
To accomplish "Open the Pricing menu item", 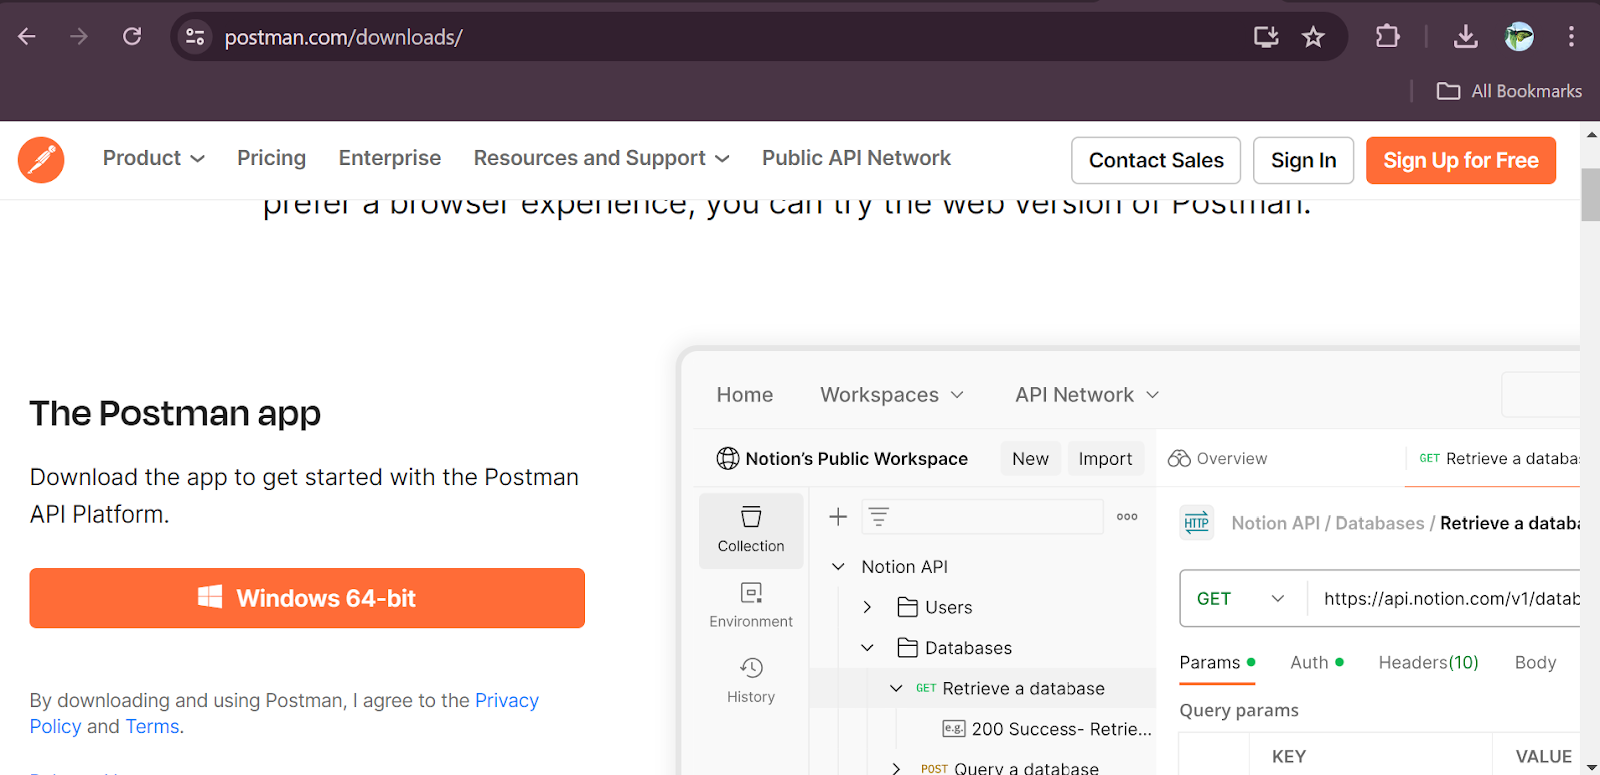I will (271, 158).
